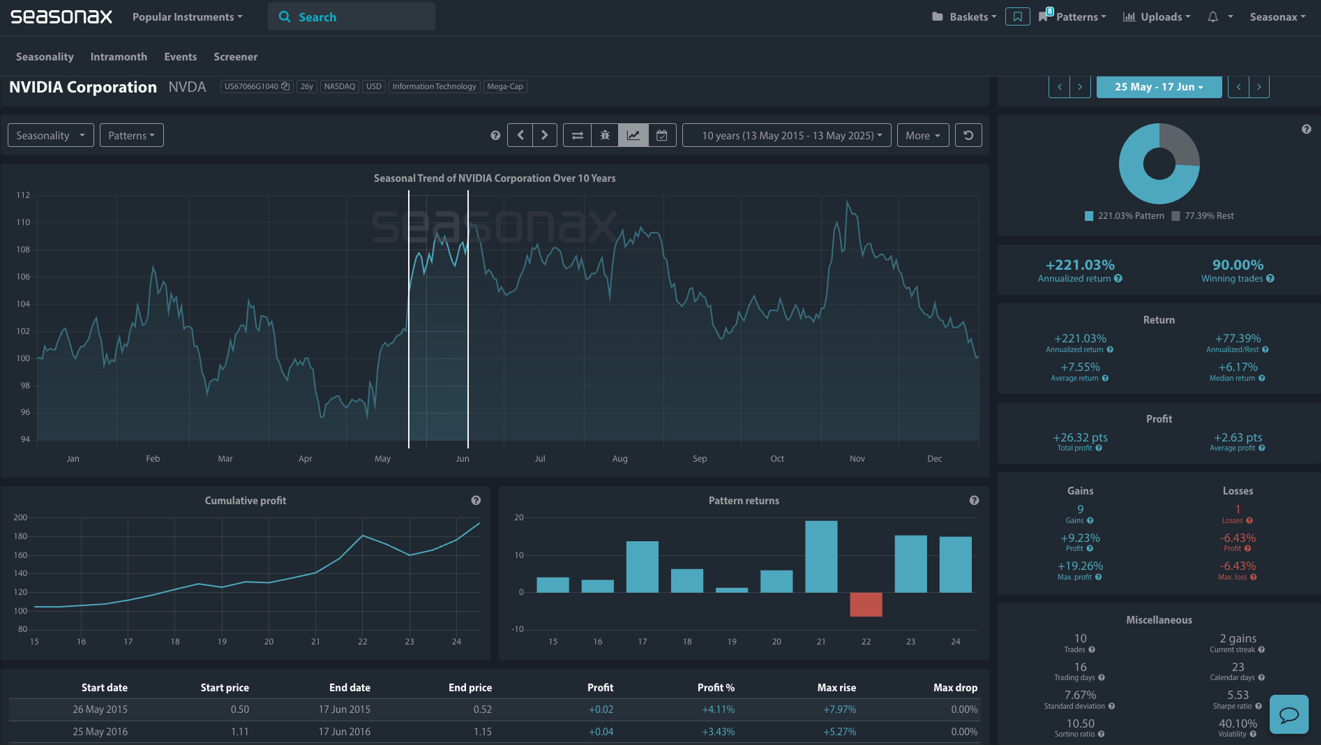Toggle the bug icon button in chart toolbar
This screenshot has height=746, width=1321.
point(605,135)
